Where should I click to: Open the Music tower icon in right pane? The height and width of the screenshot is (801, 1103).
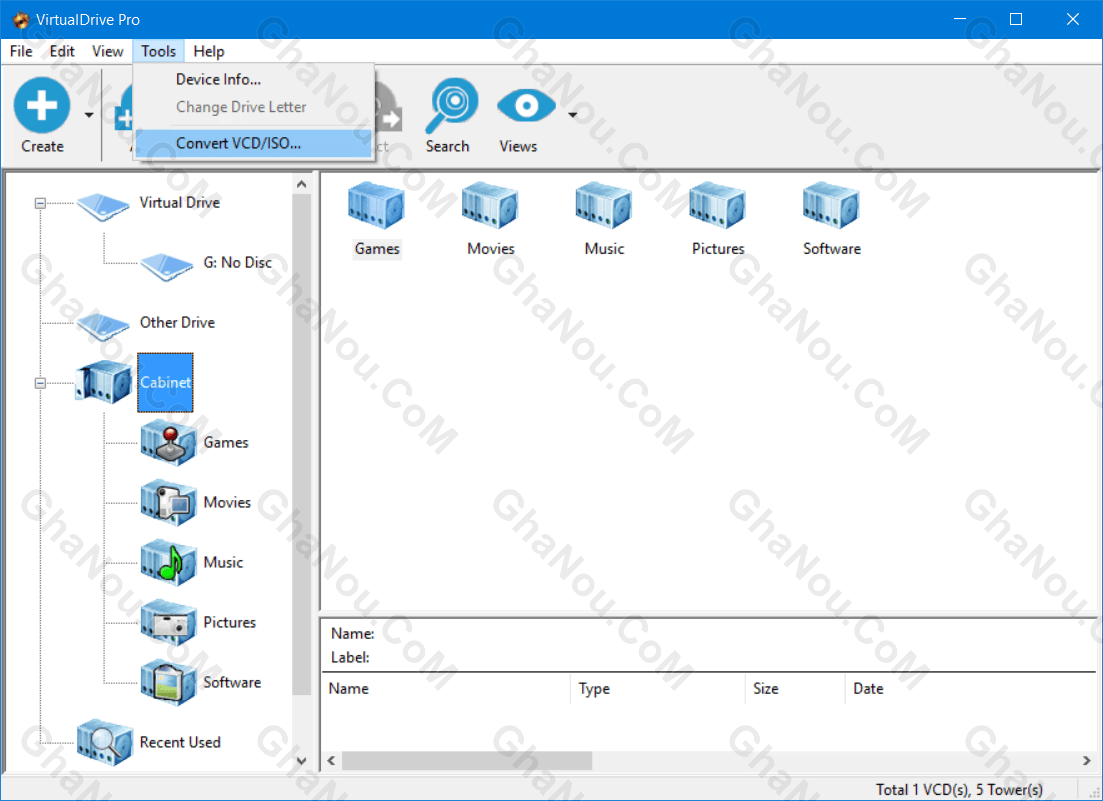[604, 205]
